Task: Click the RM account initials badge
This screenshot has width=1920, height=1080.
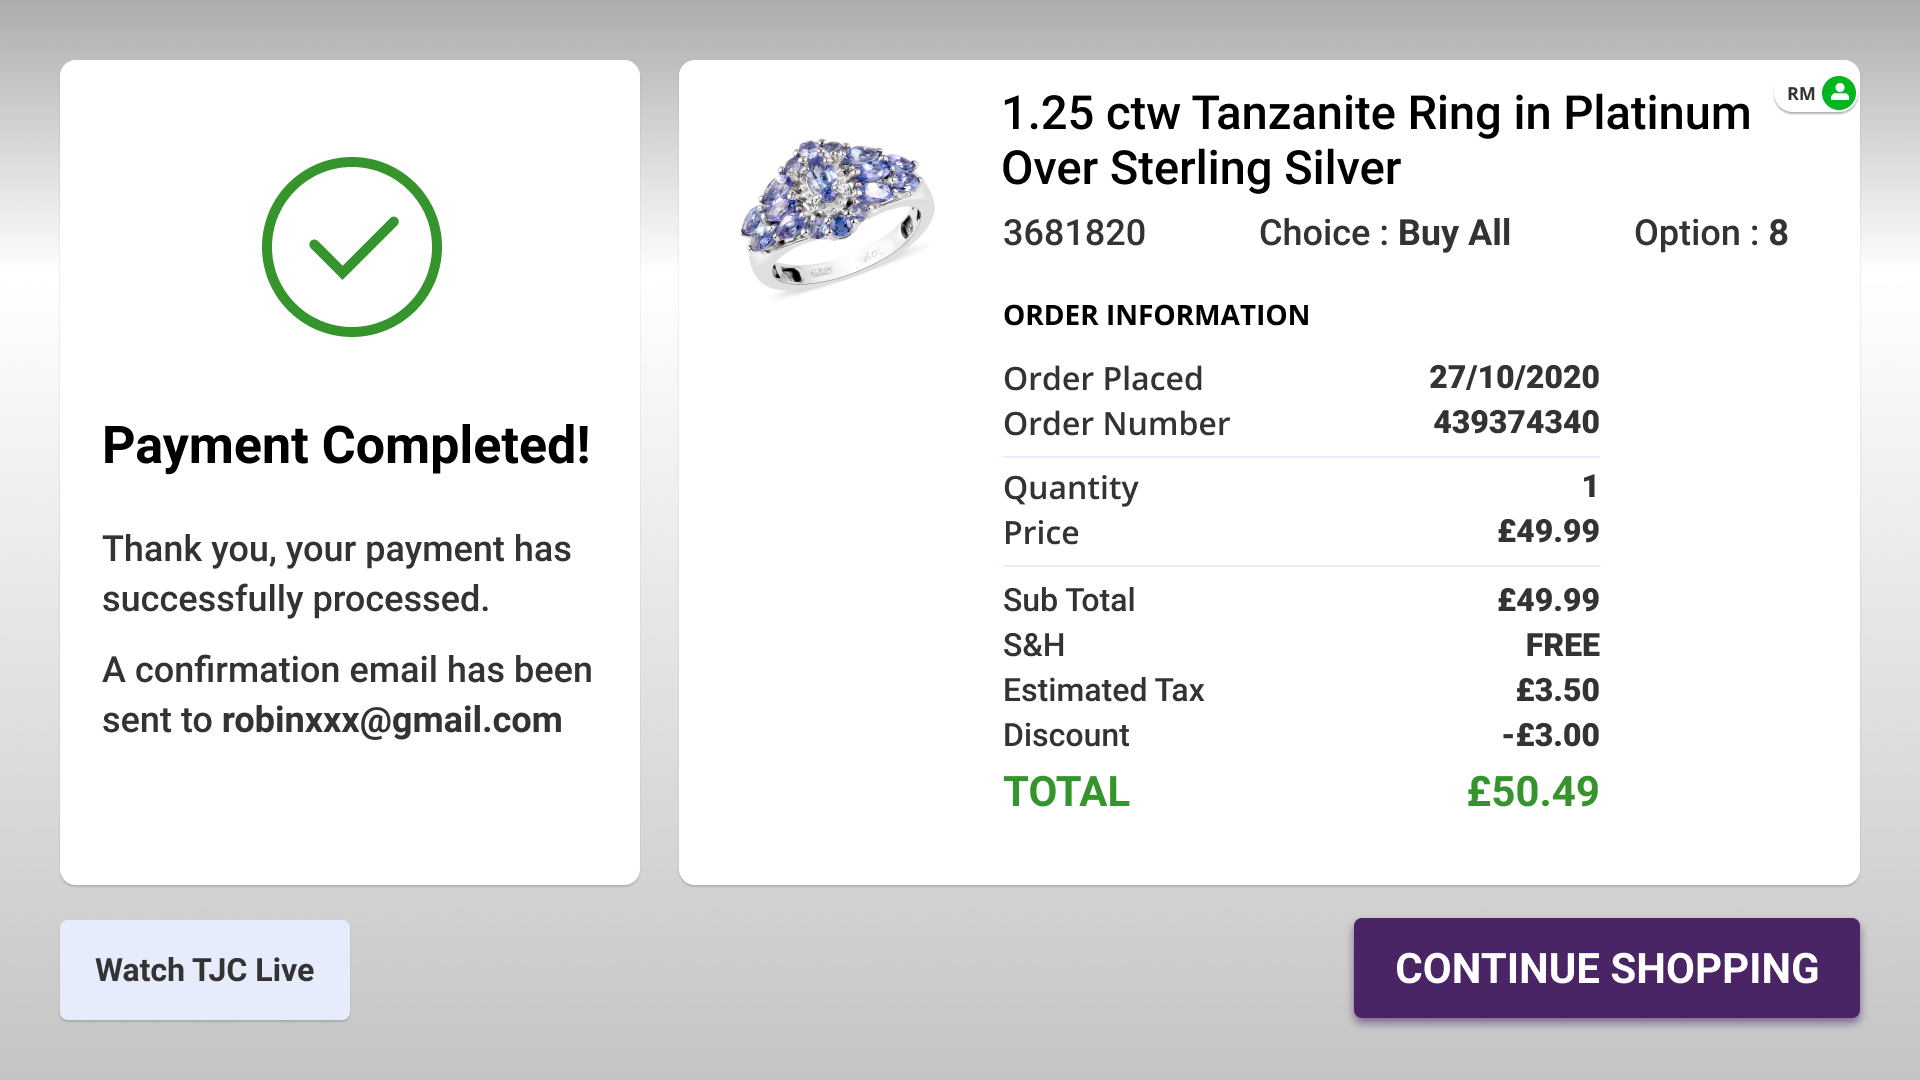Action: click(x=1800, y=94)
